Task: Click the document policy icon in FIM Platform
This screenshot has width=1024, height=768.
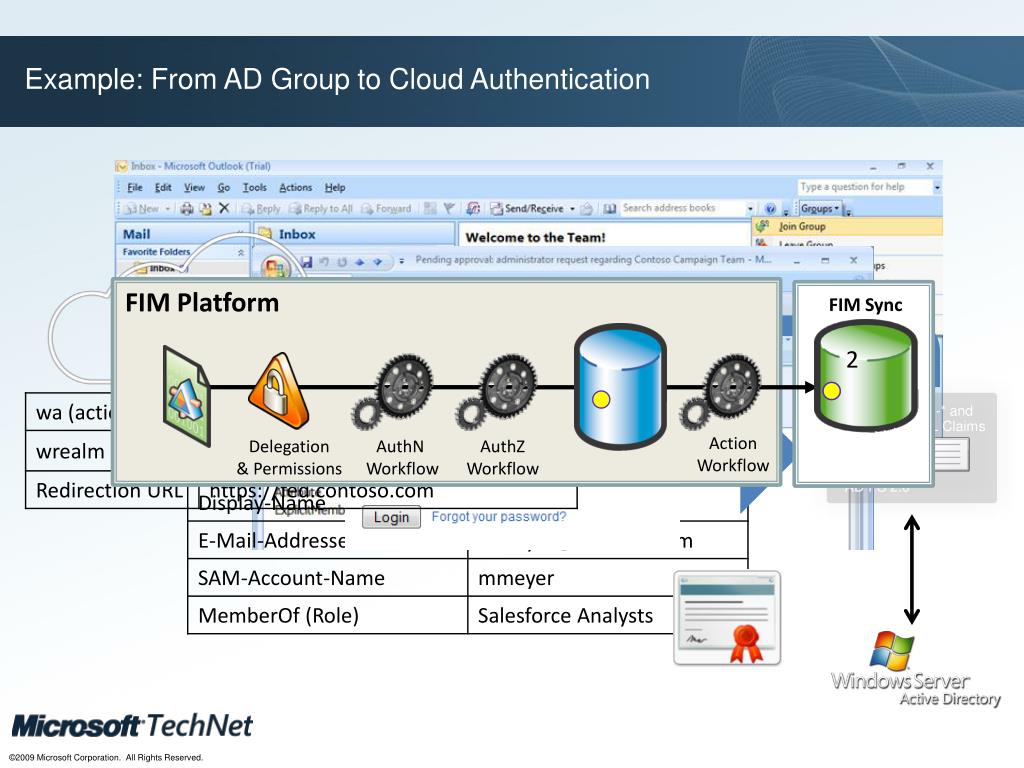Action: pos(187,396)
